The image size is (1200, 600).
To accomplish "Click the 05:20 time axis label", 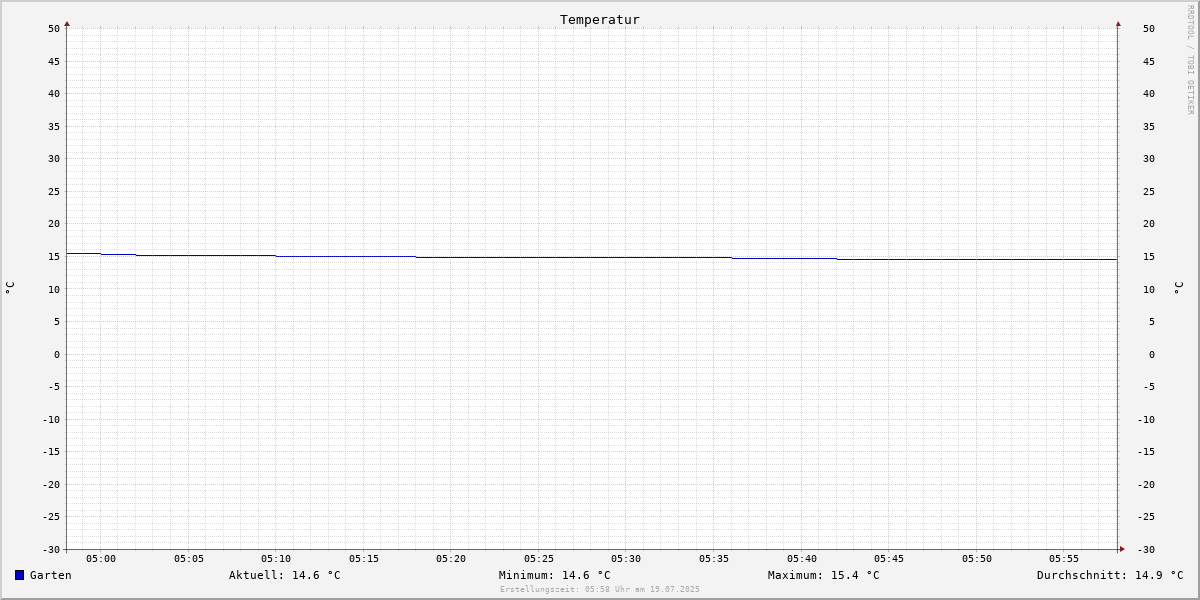I will pos(451,558).
